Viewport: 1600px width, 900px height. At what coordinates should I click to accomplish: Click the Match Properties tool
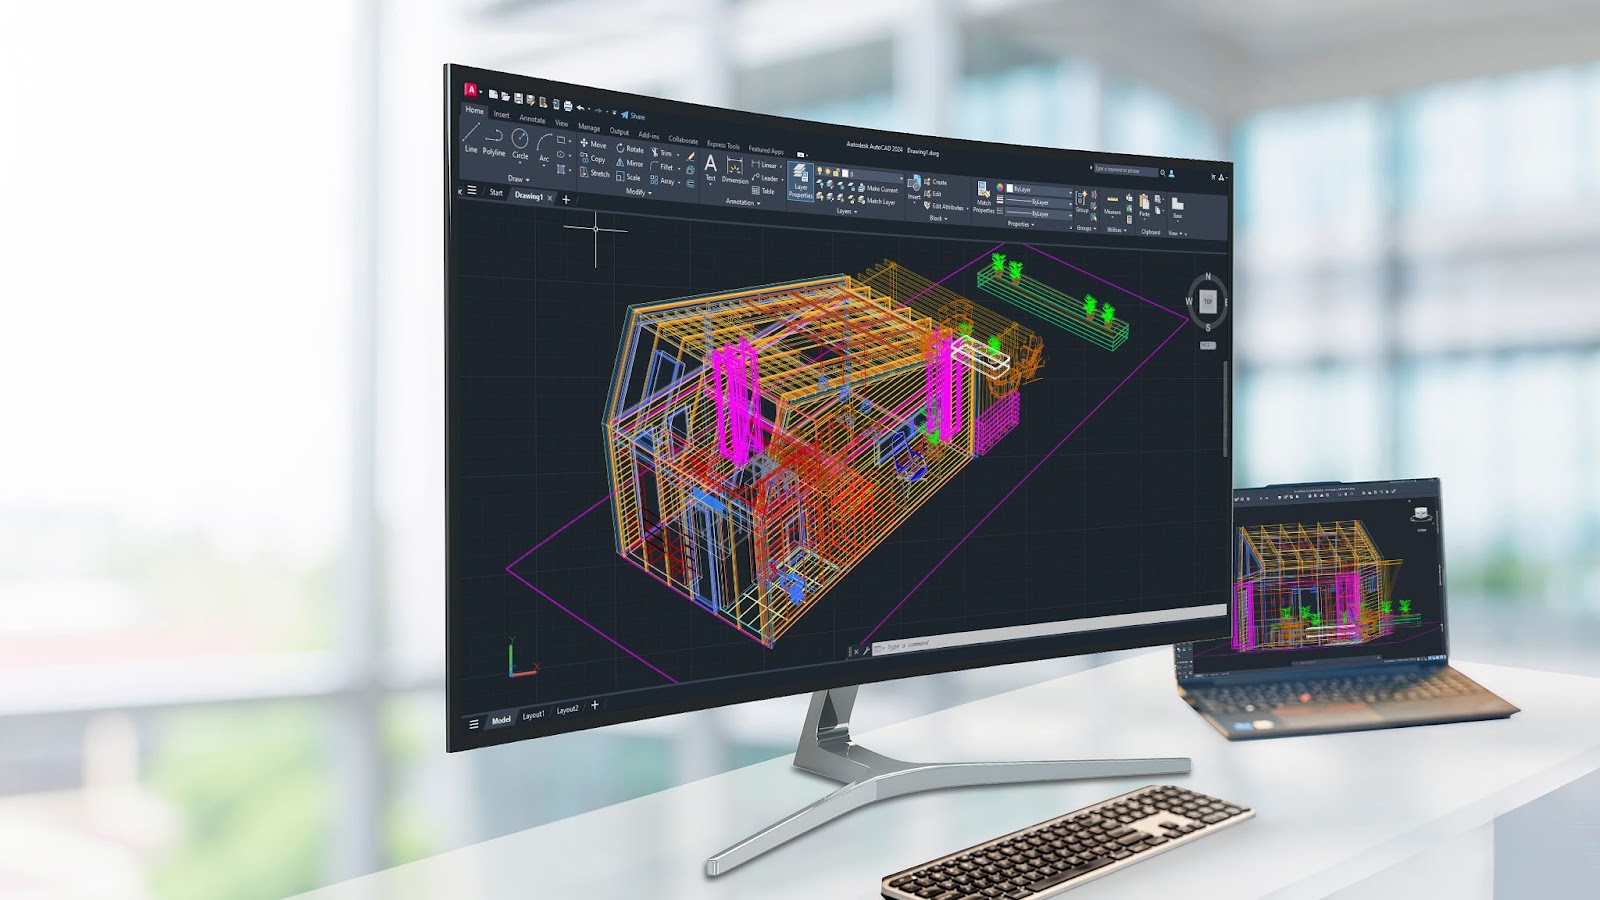point(984,198)
